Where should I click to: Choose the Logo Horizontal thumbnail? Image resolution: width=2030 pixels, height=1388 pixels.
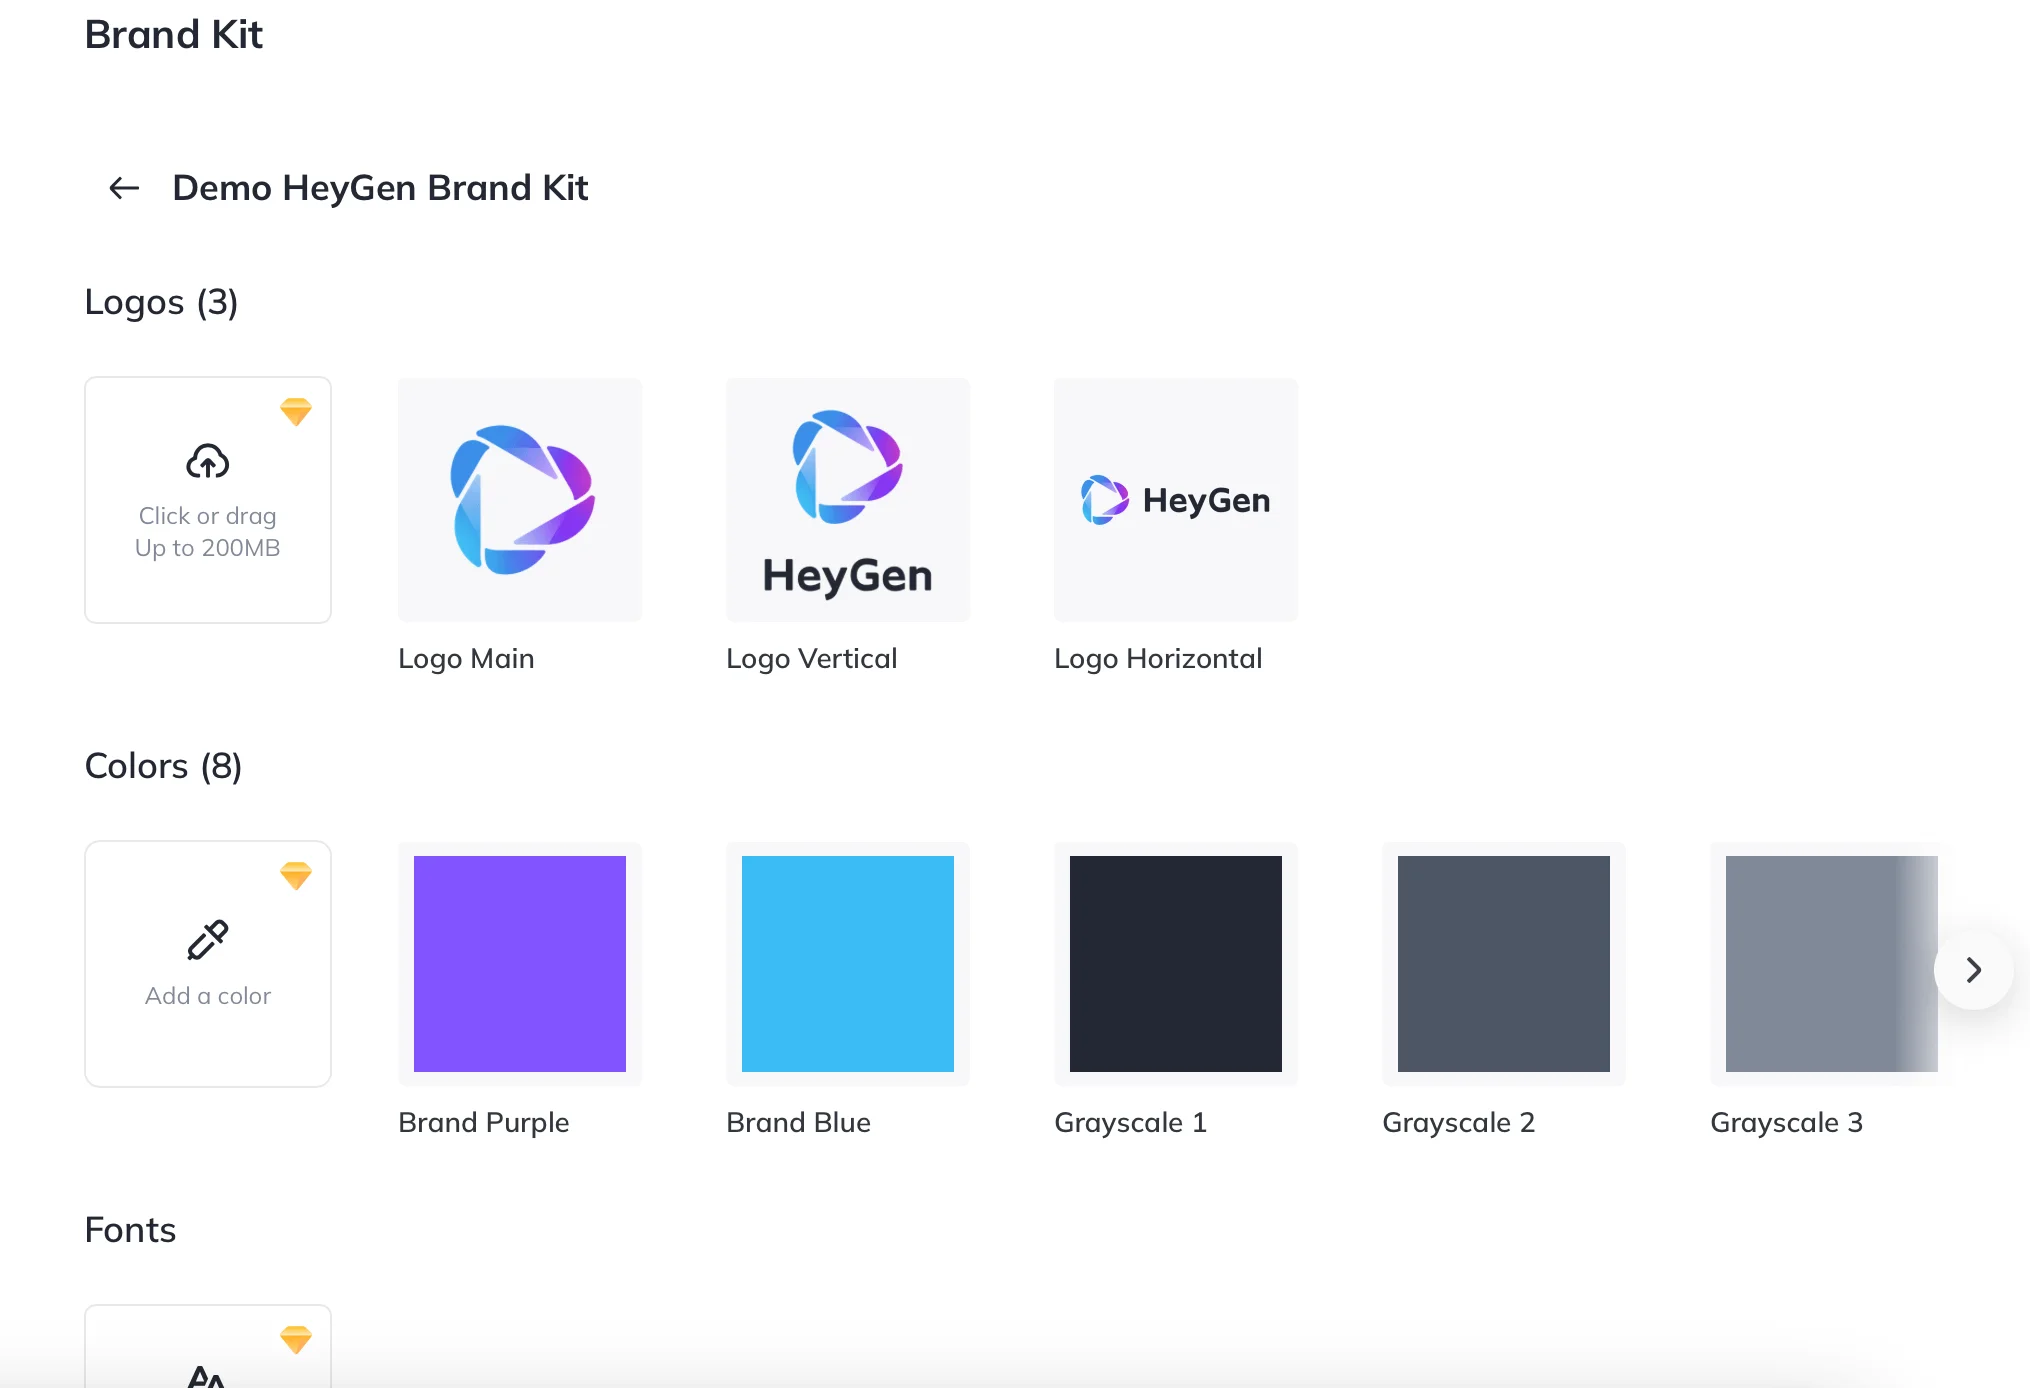point(1176,500)
